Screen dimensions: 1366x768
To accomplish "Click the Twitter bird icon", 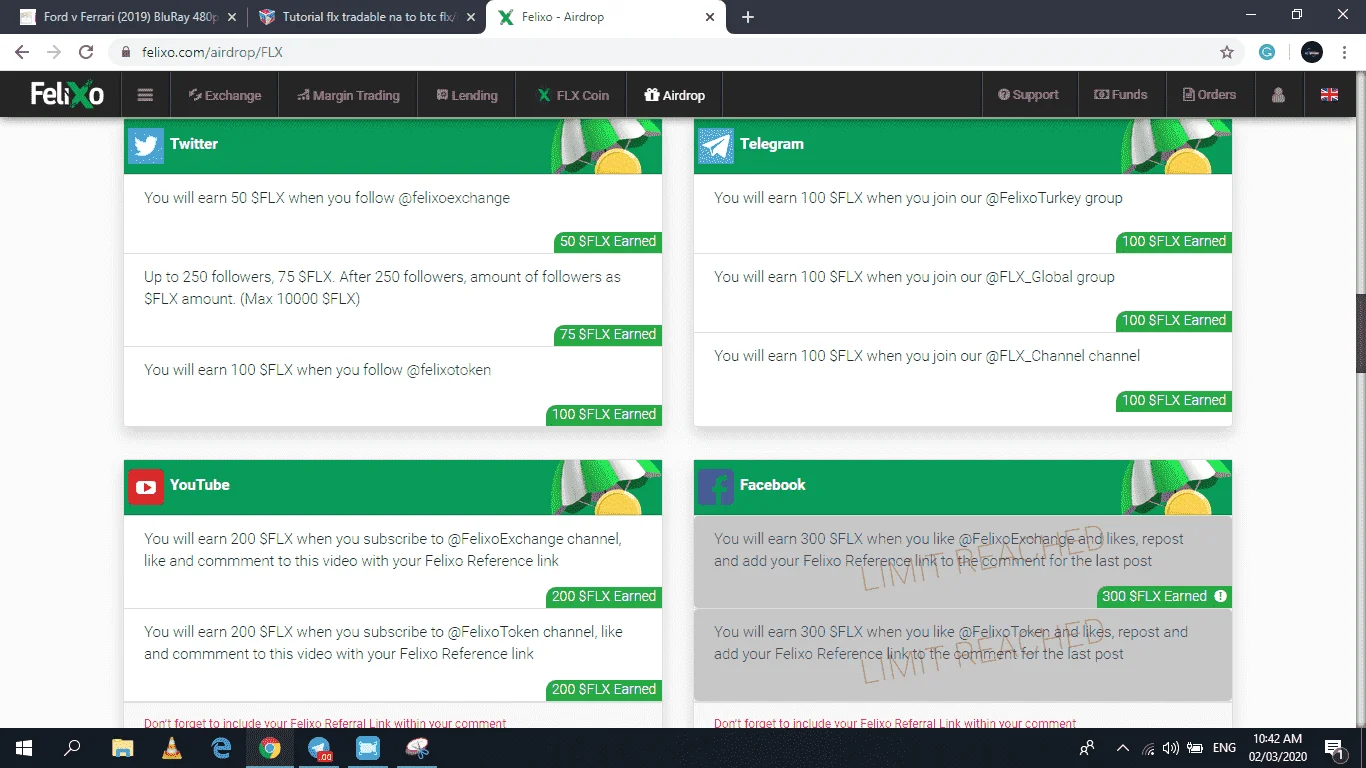I will (146, 146).
